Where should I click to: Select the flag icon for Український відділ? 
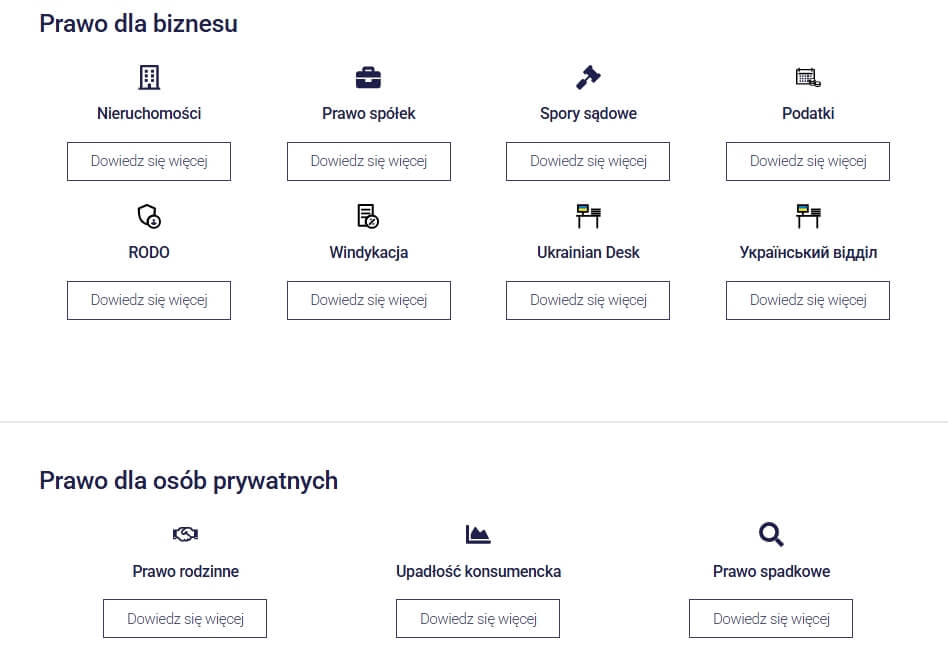[808, 216]
